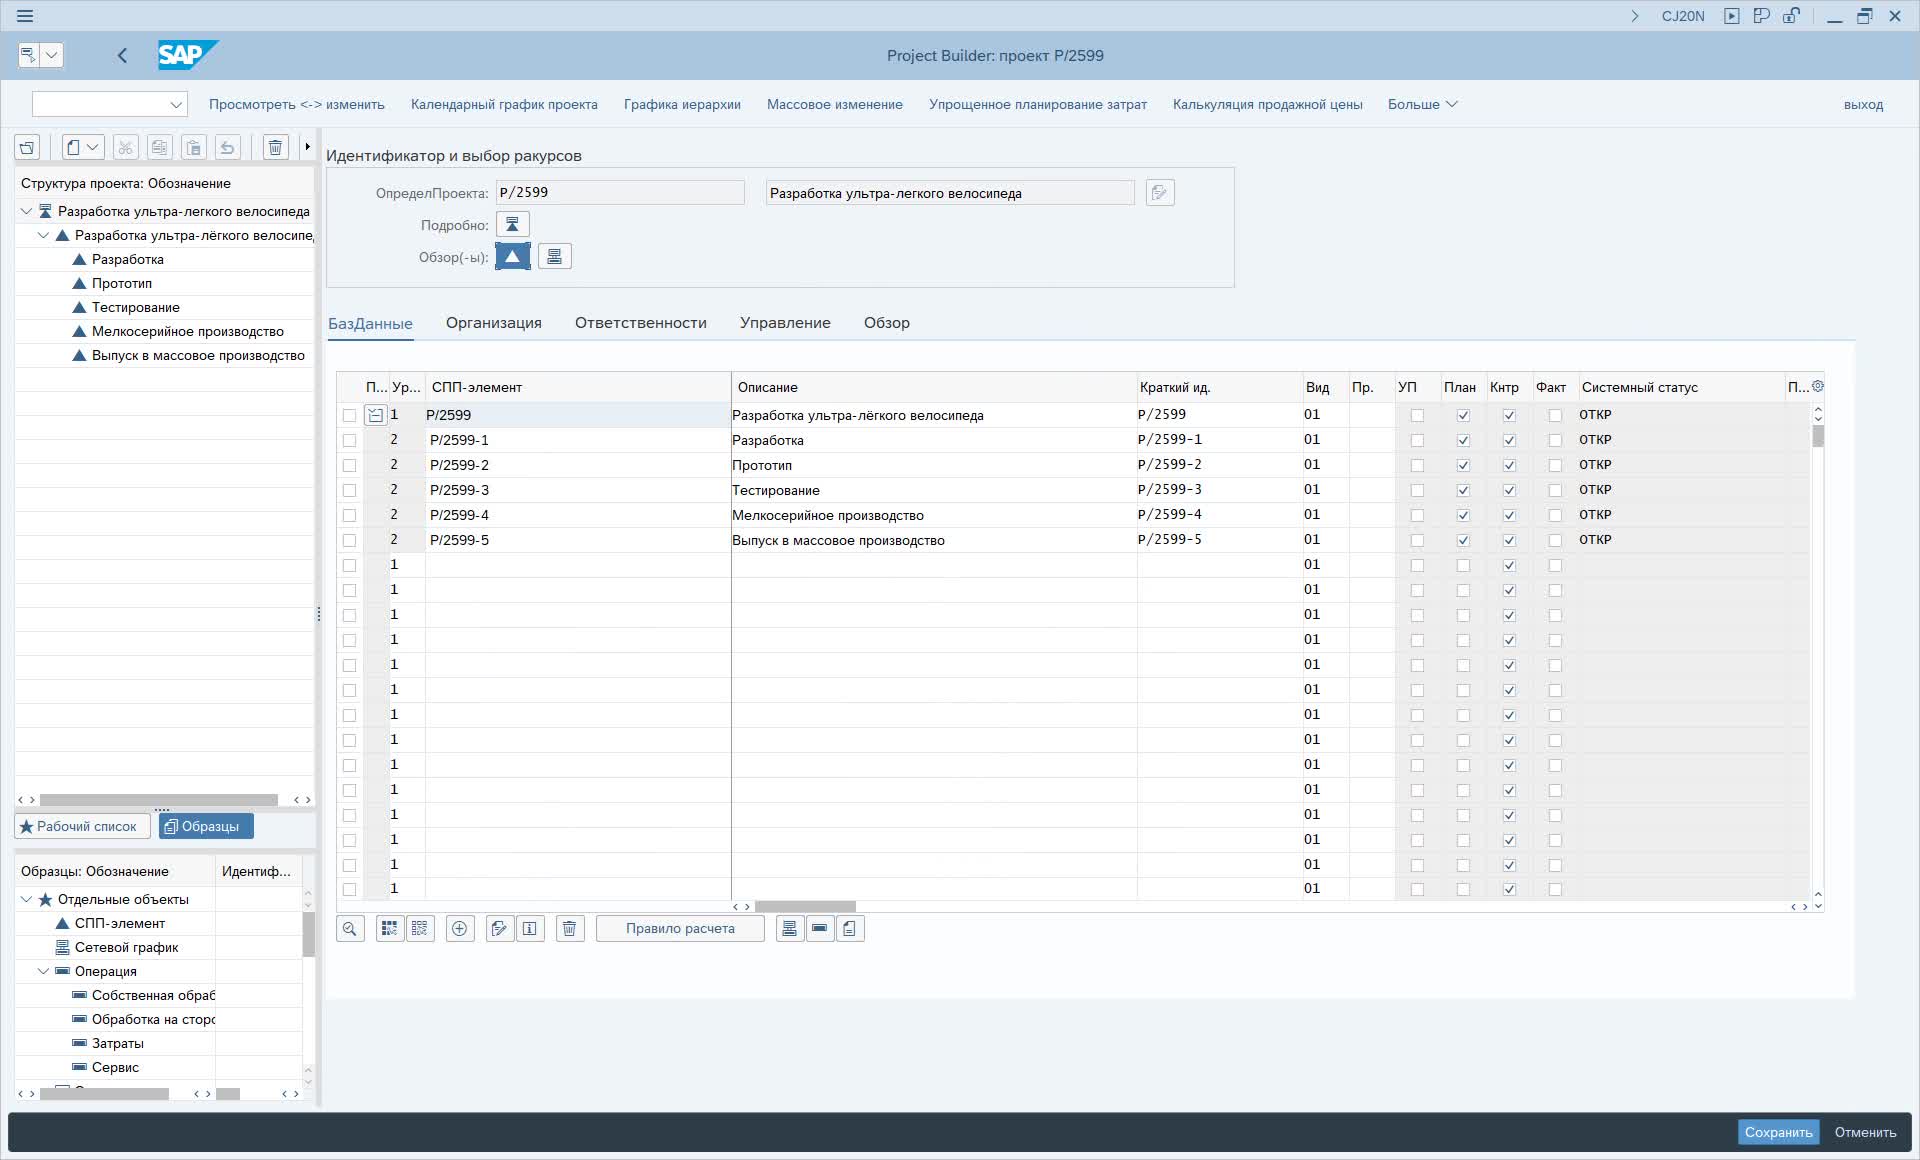Viewport: 1920px width, 1160px height.
Task: Click the edit long text icon next to project description
Action: coord(1160,193)
